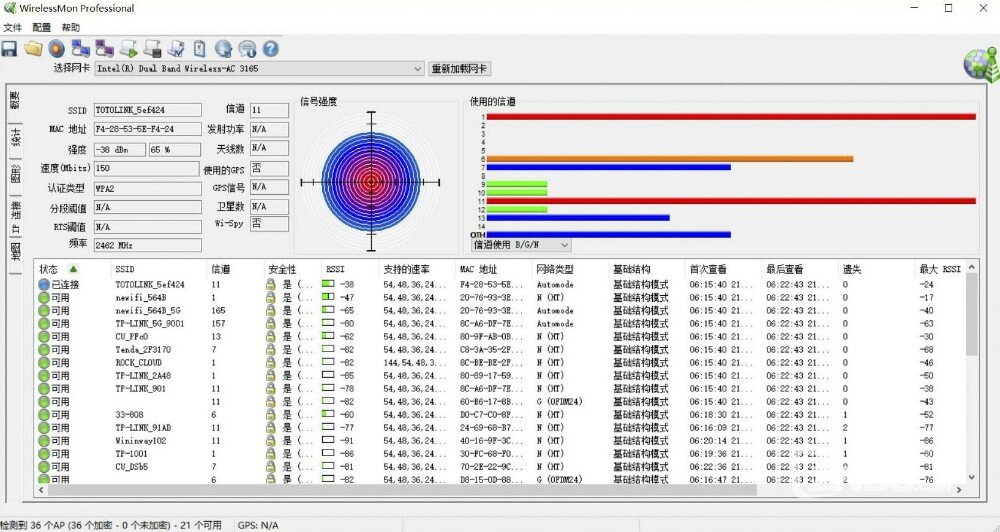Click the signal strength radar graphic
1000x532 pixels.
click(371, 182)
